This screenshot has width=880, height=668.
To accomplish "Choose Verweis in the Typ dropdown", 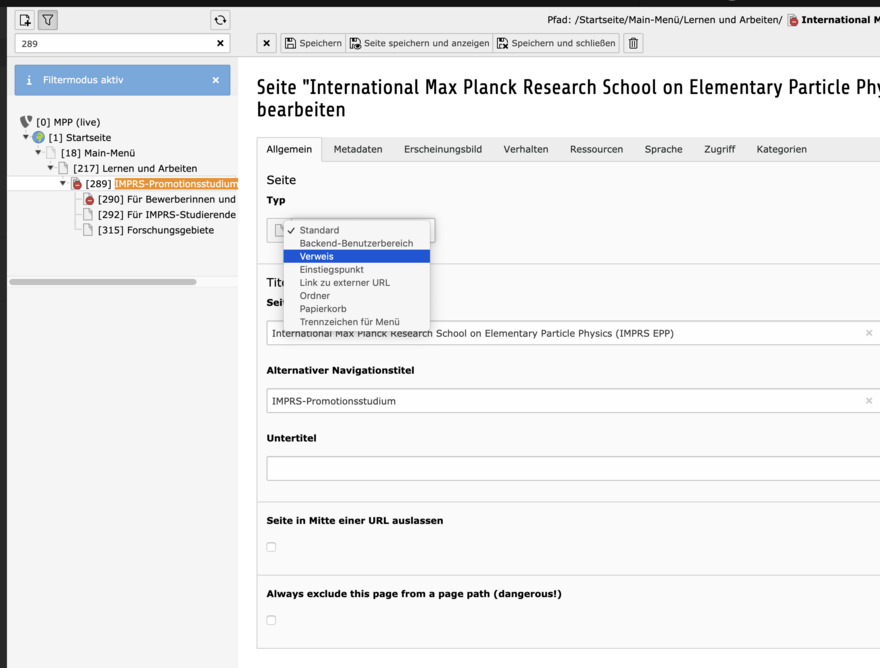I will tap(356, 257).
